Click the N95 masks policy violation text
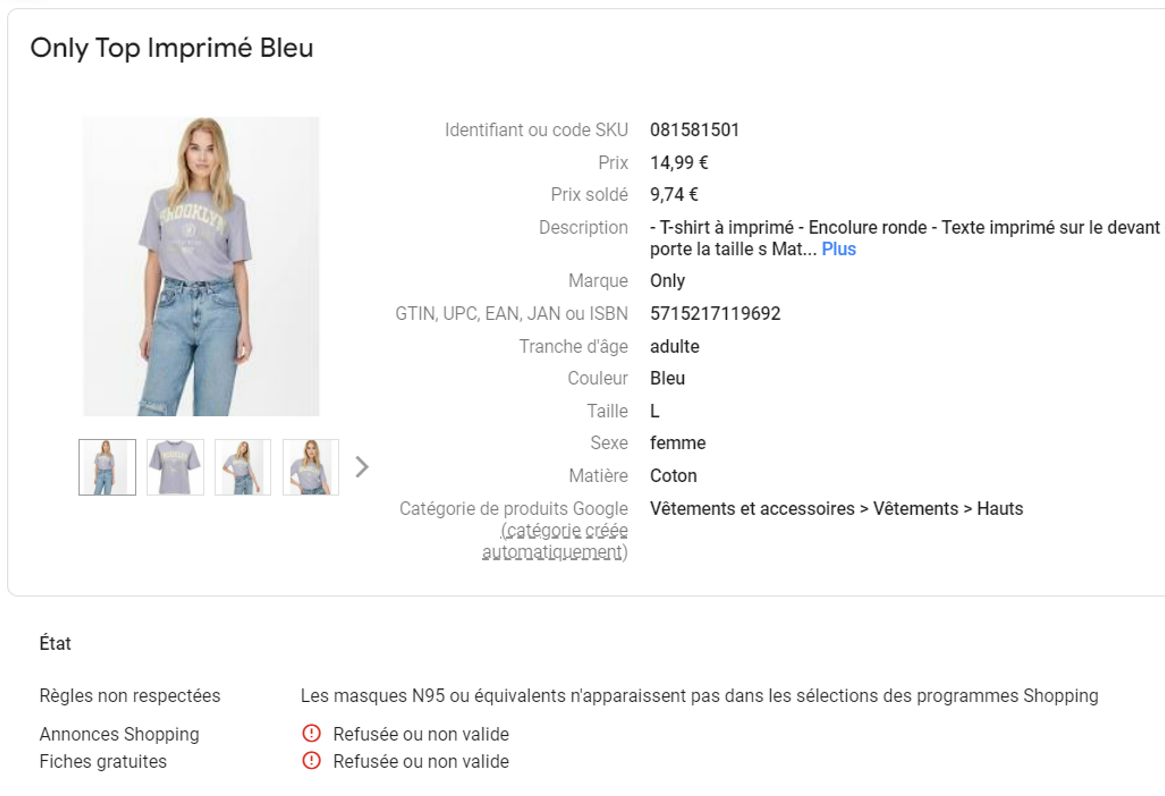This screenshot has width=1165, height=796. [699, 696]
